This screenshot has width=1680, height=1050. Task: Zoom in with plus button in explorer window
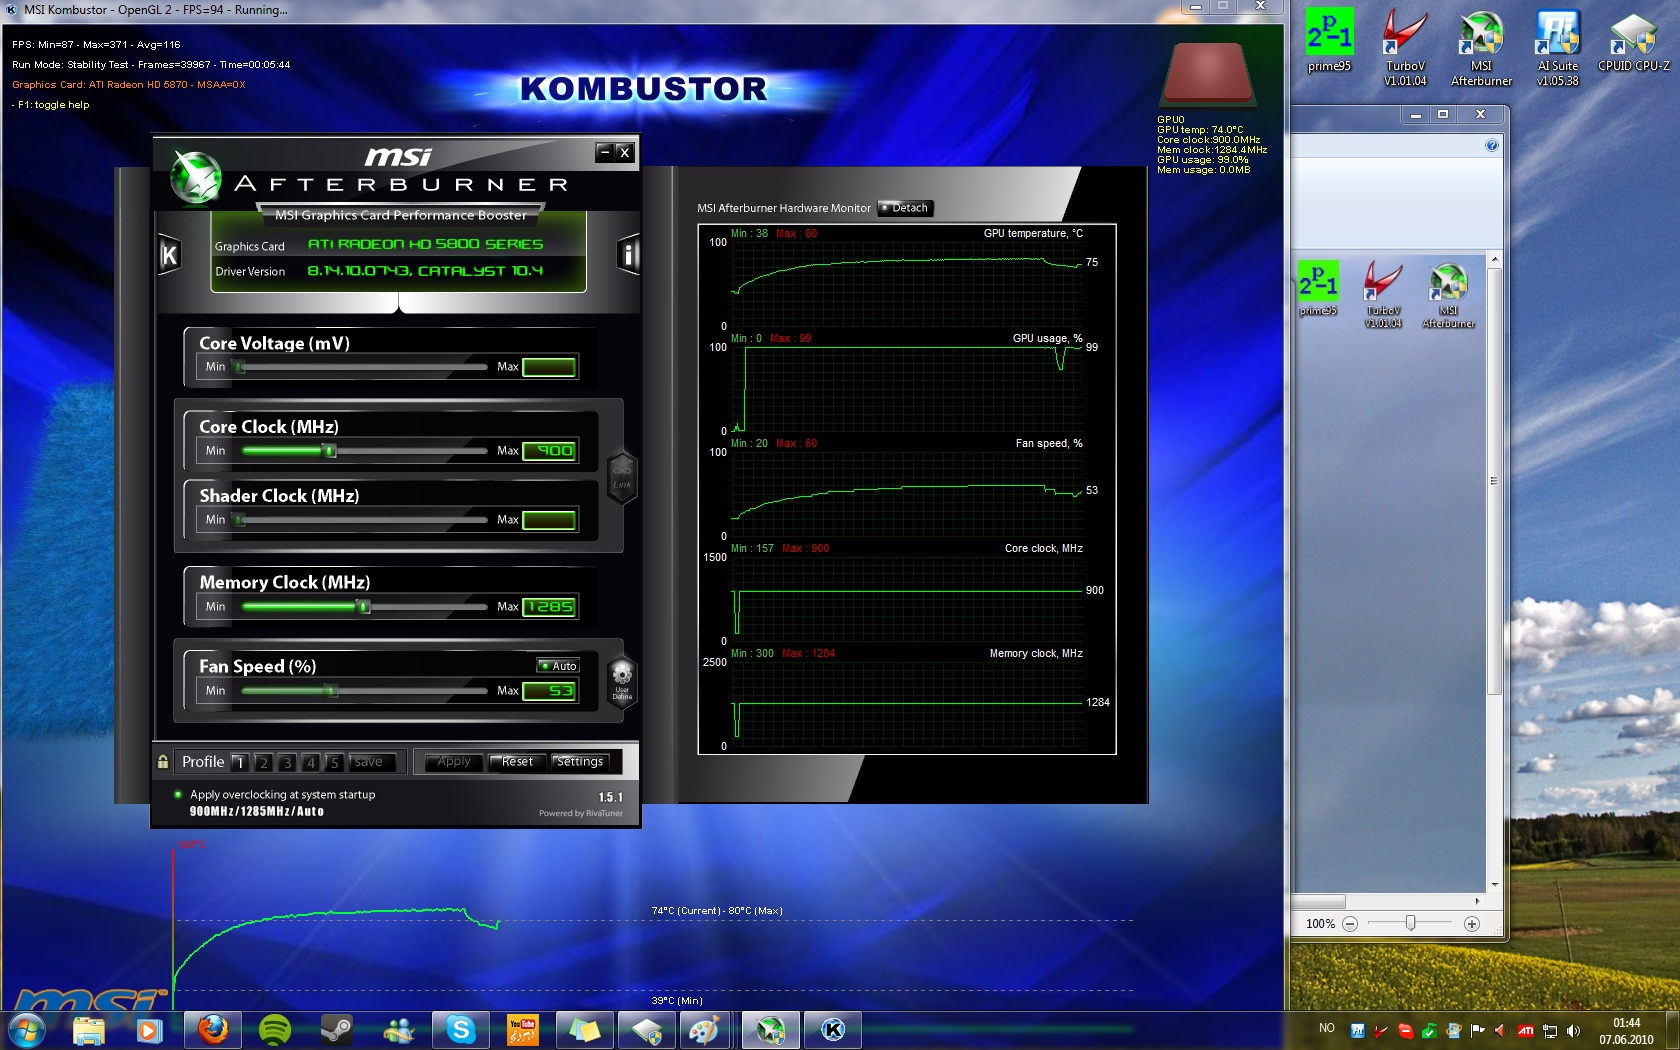click(x=1471, y=924)
